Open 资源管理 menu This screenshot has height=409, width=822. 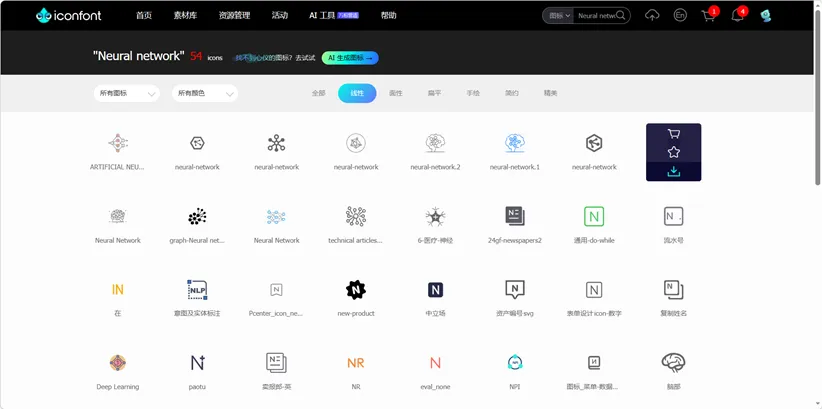pyautogui.click(x=234, y=15)
